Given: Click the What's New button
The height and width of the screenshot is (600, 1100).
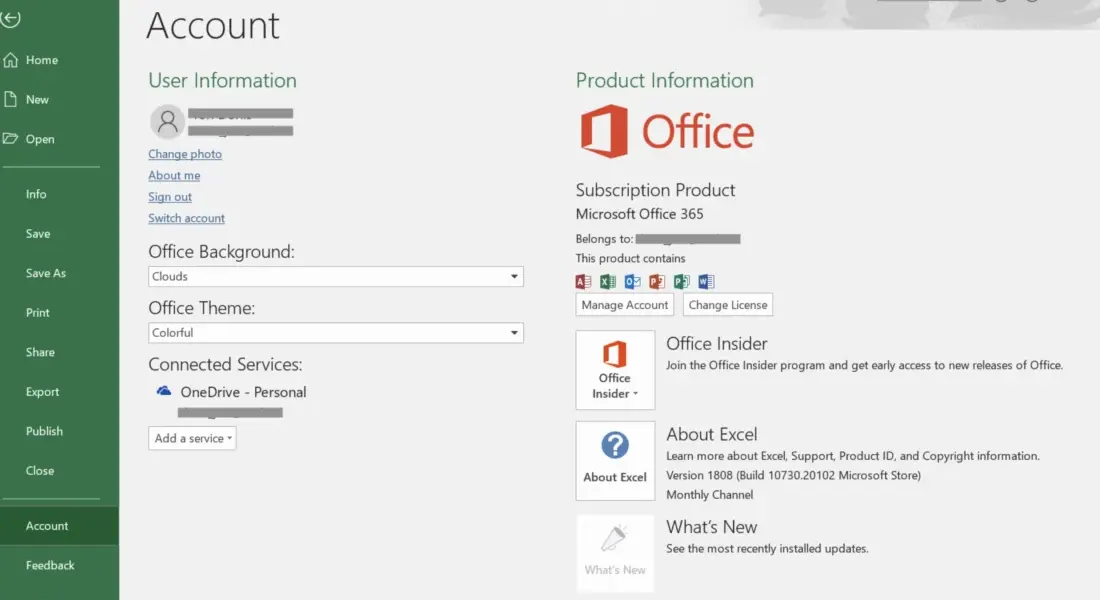Looking at the screenshot, I should click(615, 554).
